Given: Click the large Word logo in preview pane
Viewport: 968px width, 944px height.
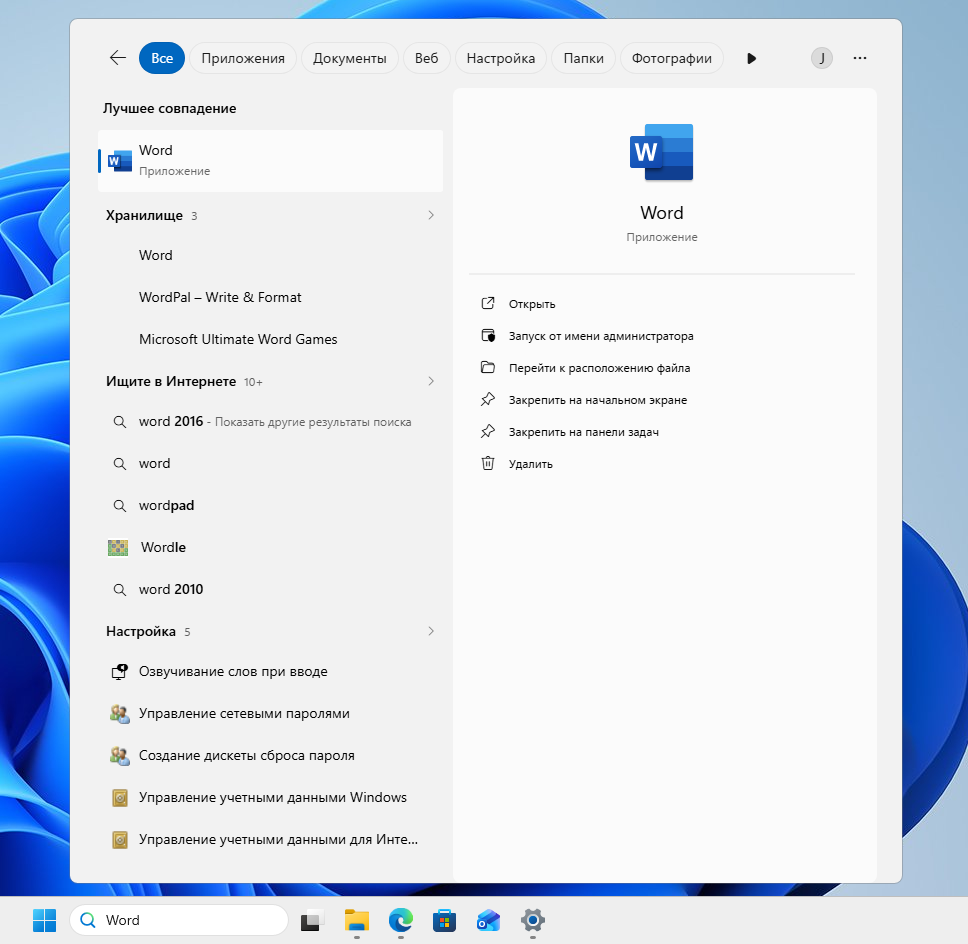Looking at the screenshot, I should [x=661, y=152].
